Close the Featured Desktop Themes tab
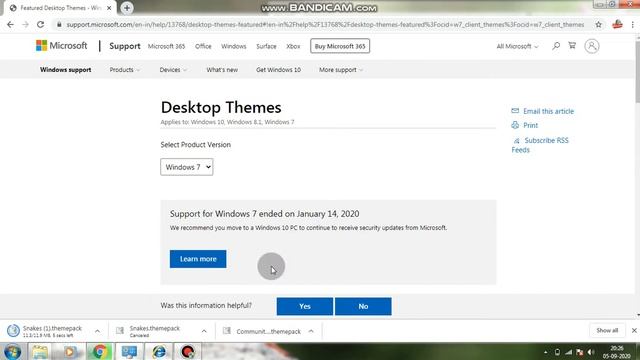640x360 pixels. [x=109, y=8]
